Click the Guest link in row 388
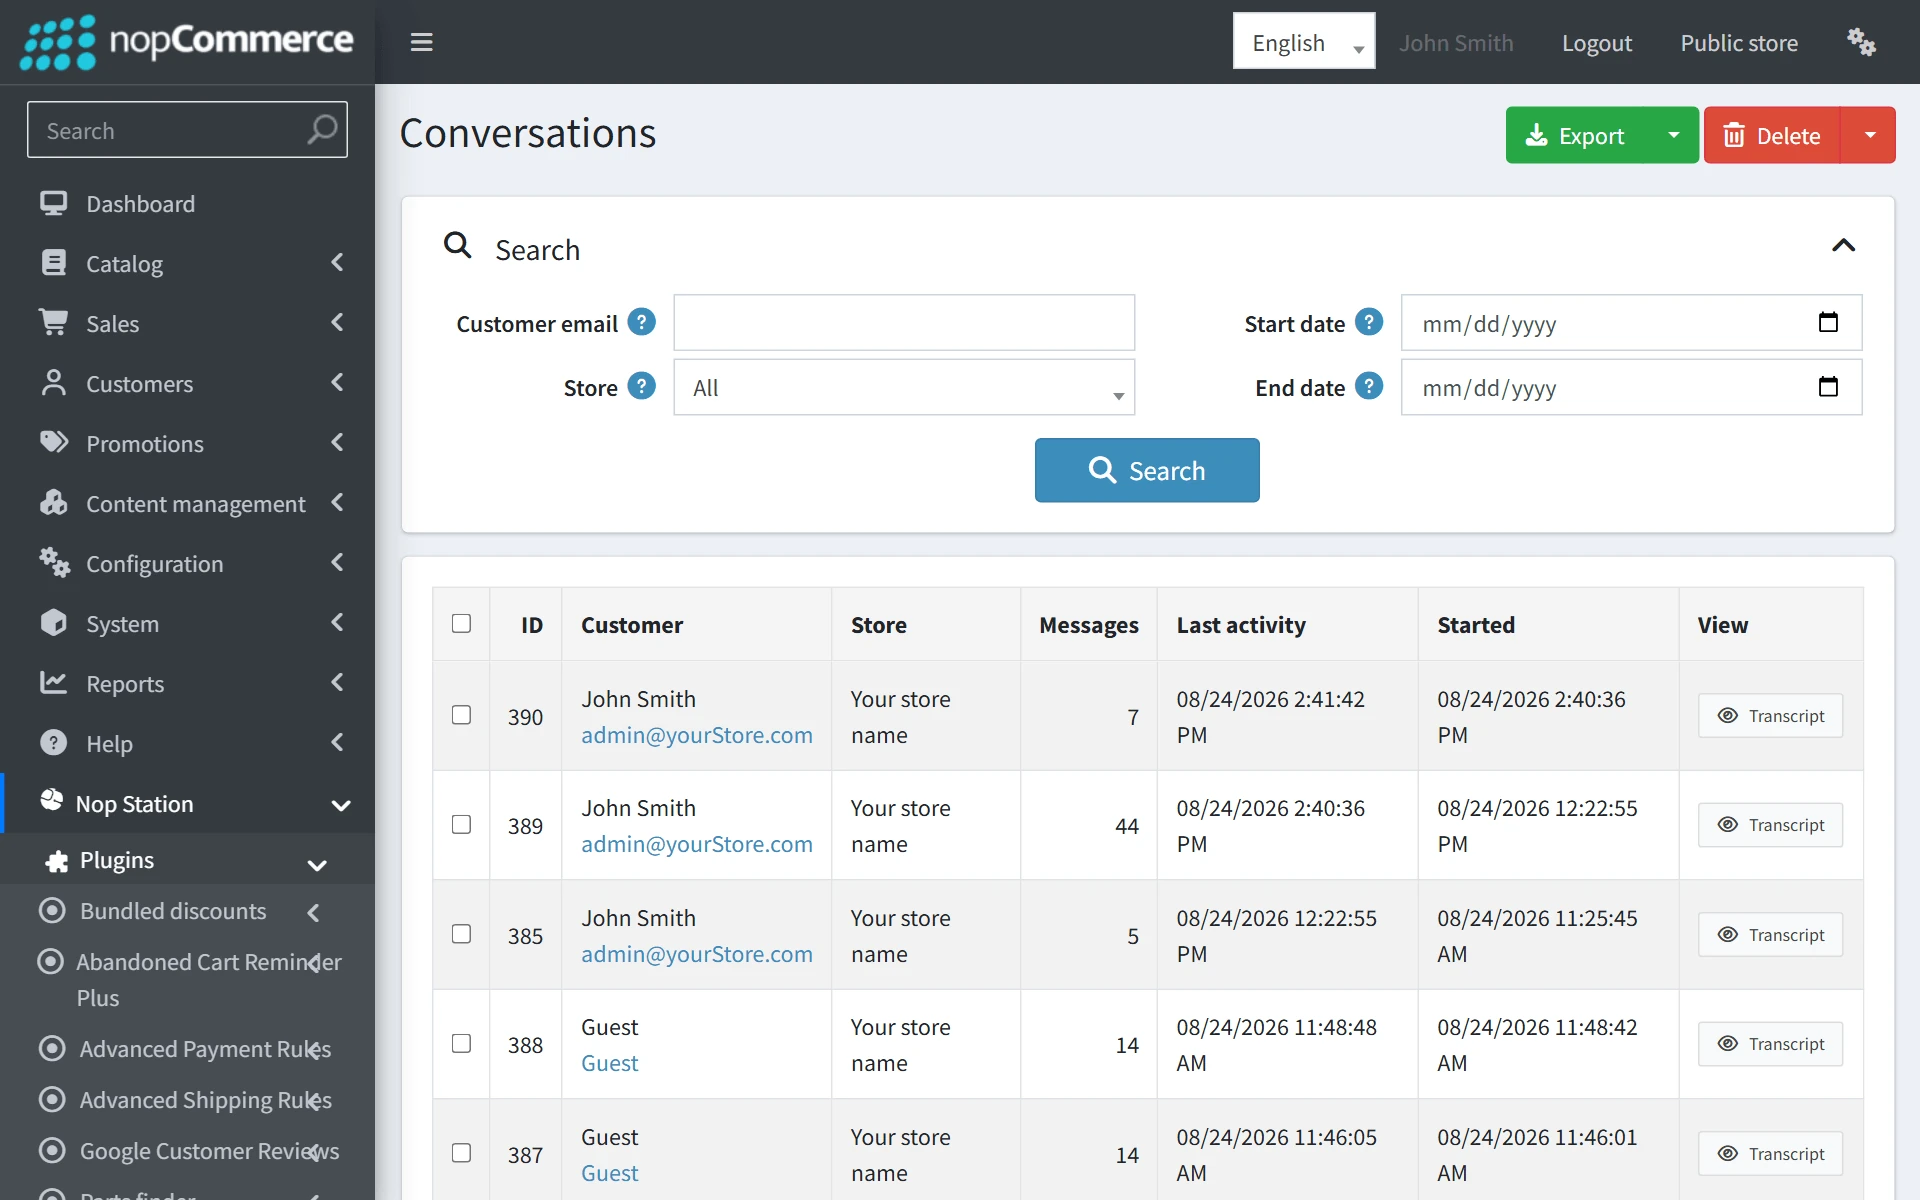1920x1200 pixels. pyautogui.click(x=609, y=1063)
